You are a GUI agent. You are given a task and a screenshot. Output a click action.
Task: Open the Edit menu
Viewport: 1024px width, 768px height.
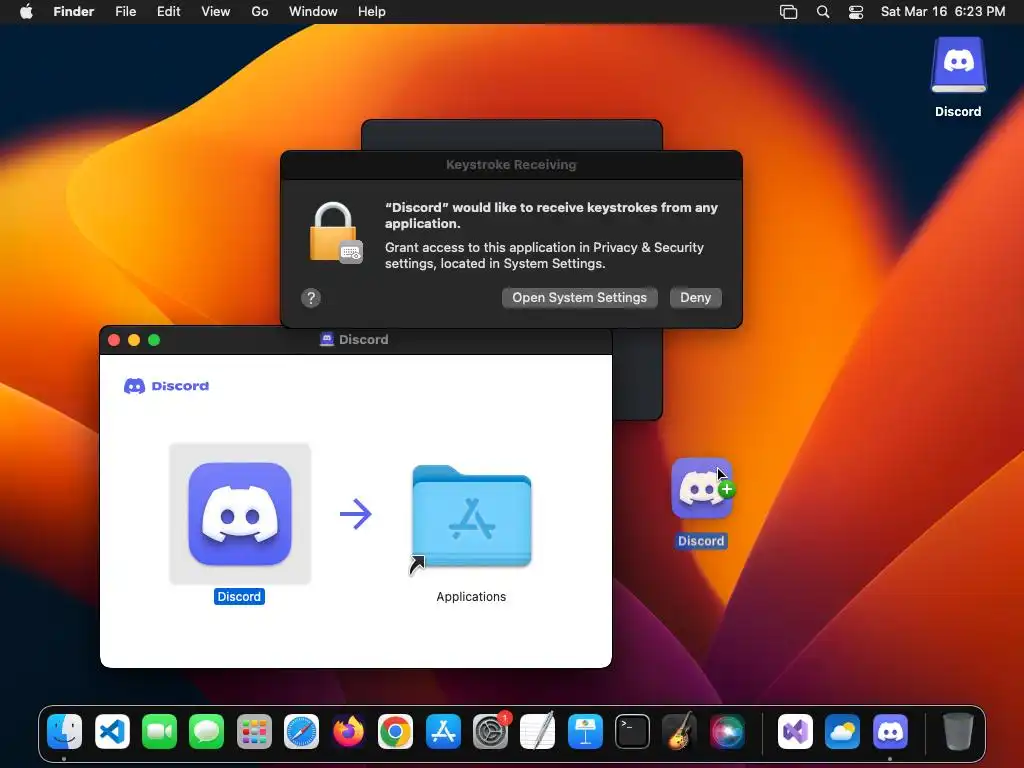[x=168, y=12]
